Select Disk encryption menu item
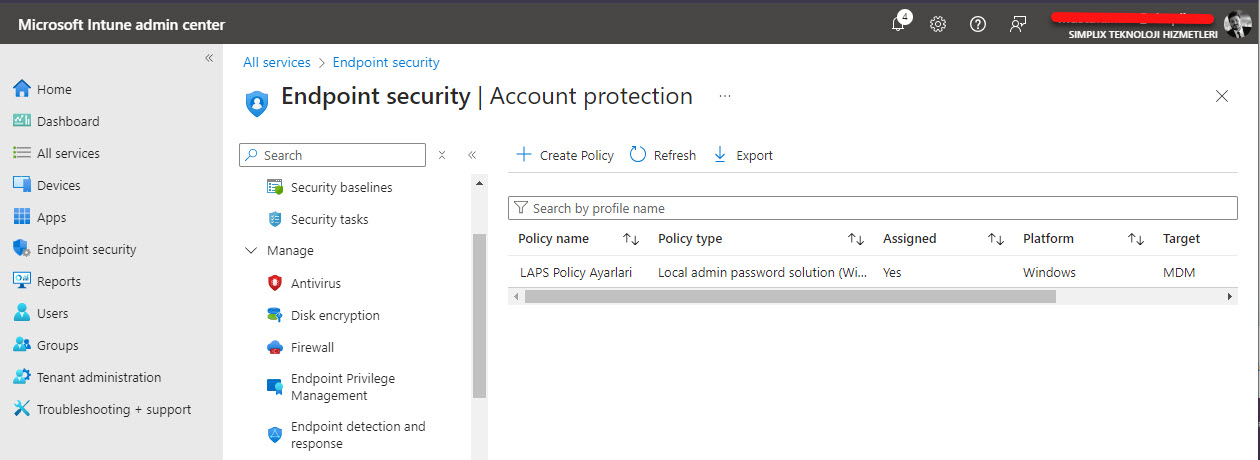This screenshot has height=460, width=1260. tap(335, 315)
